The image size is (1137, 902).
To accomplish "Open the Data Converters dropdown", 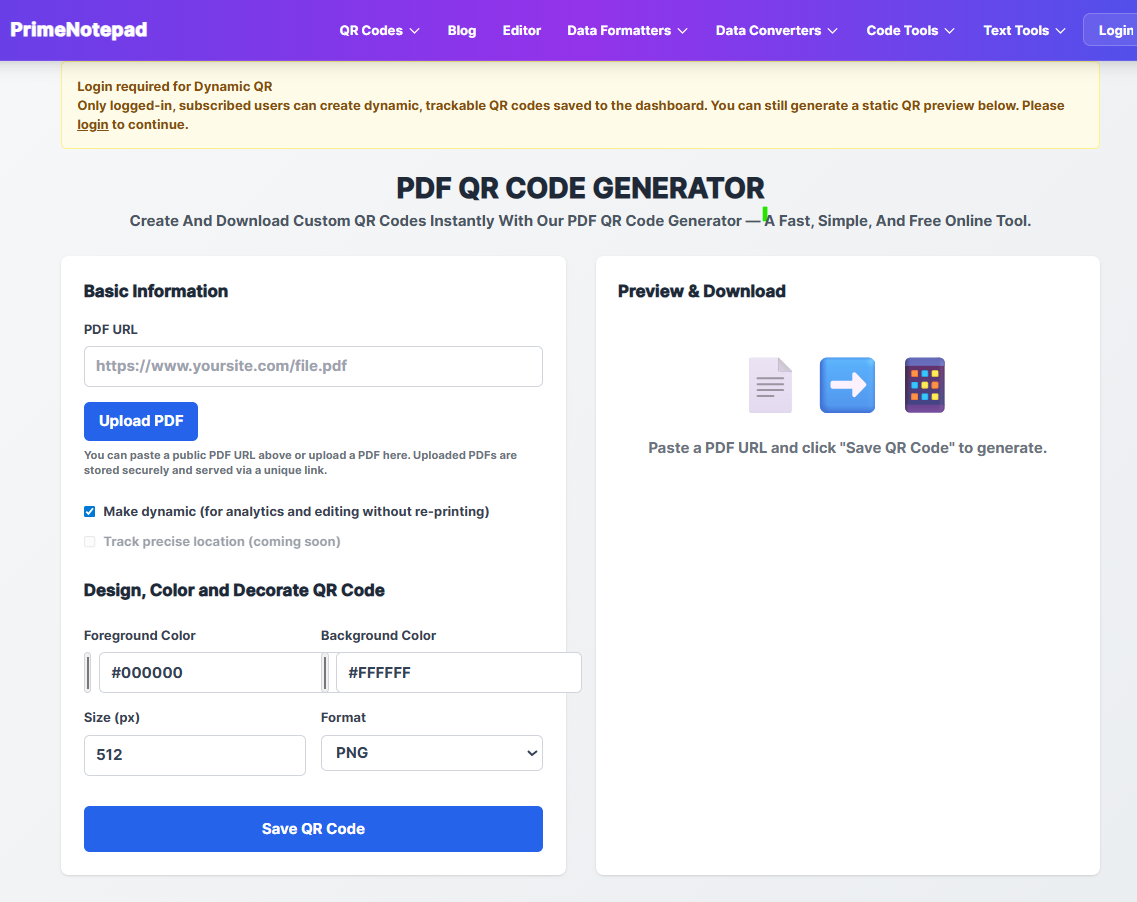I will tap(776, 30).
